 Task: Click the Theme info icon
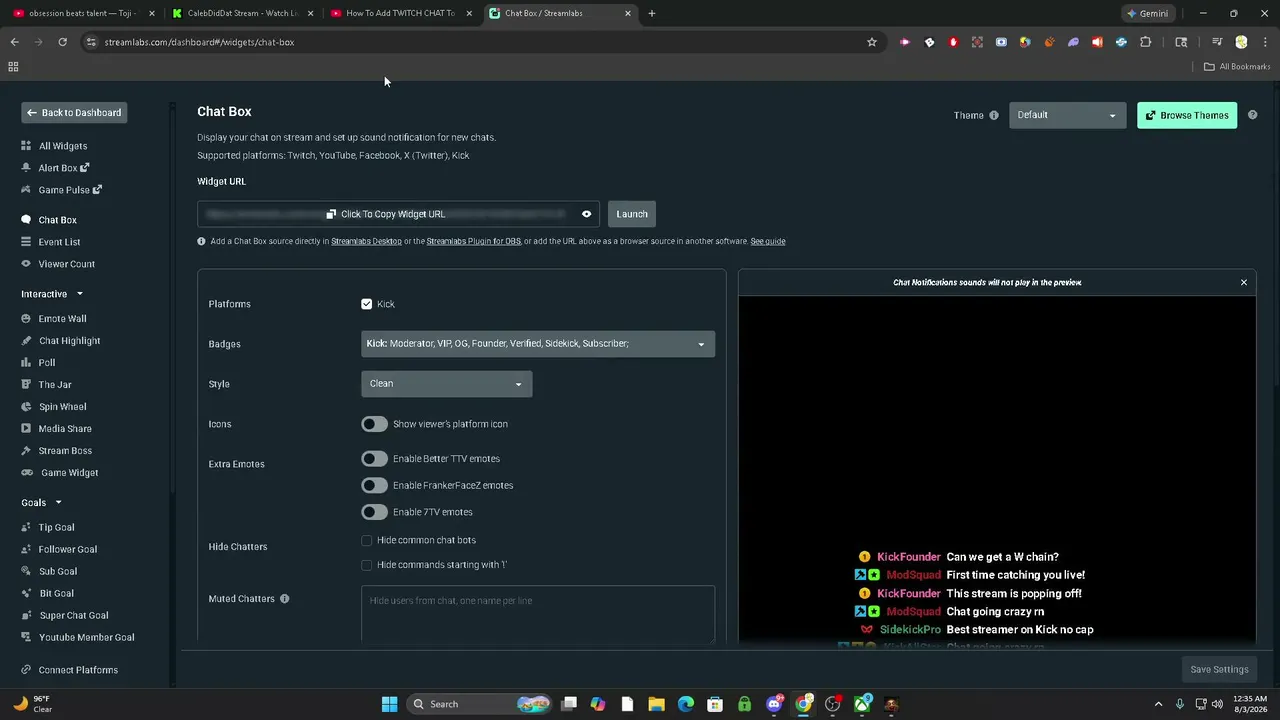994,115
